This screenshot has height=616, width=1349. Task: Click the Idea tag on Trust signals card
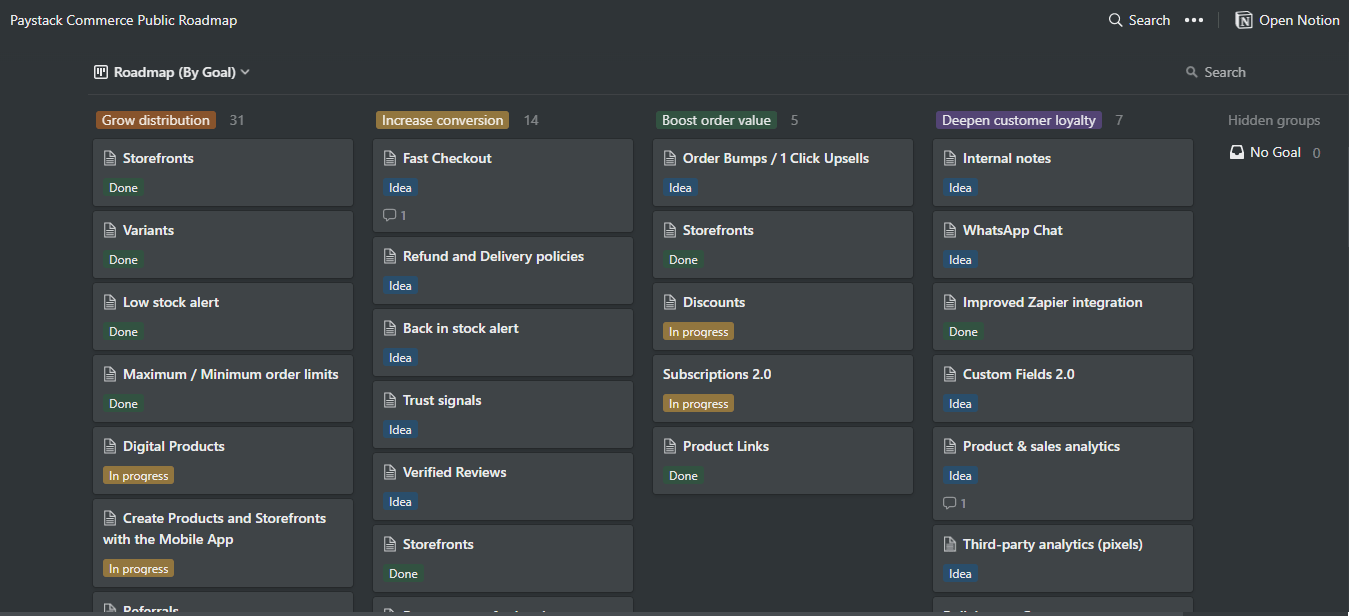point(400,429)
